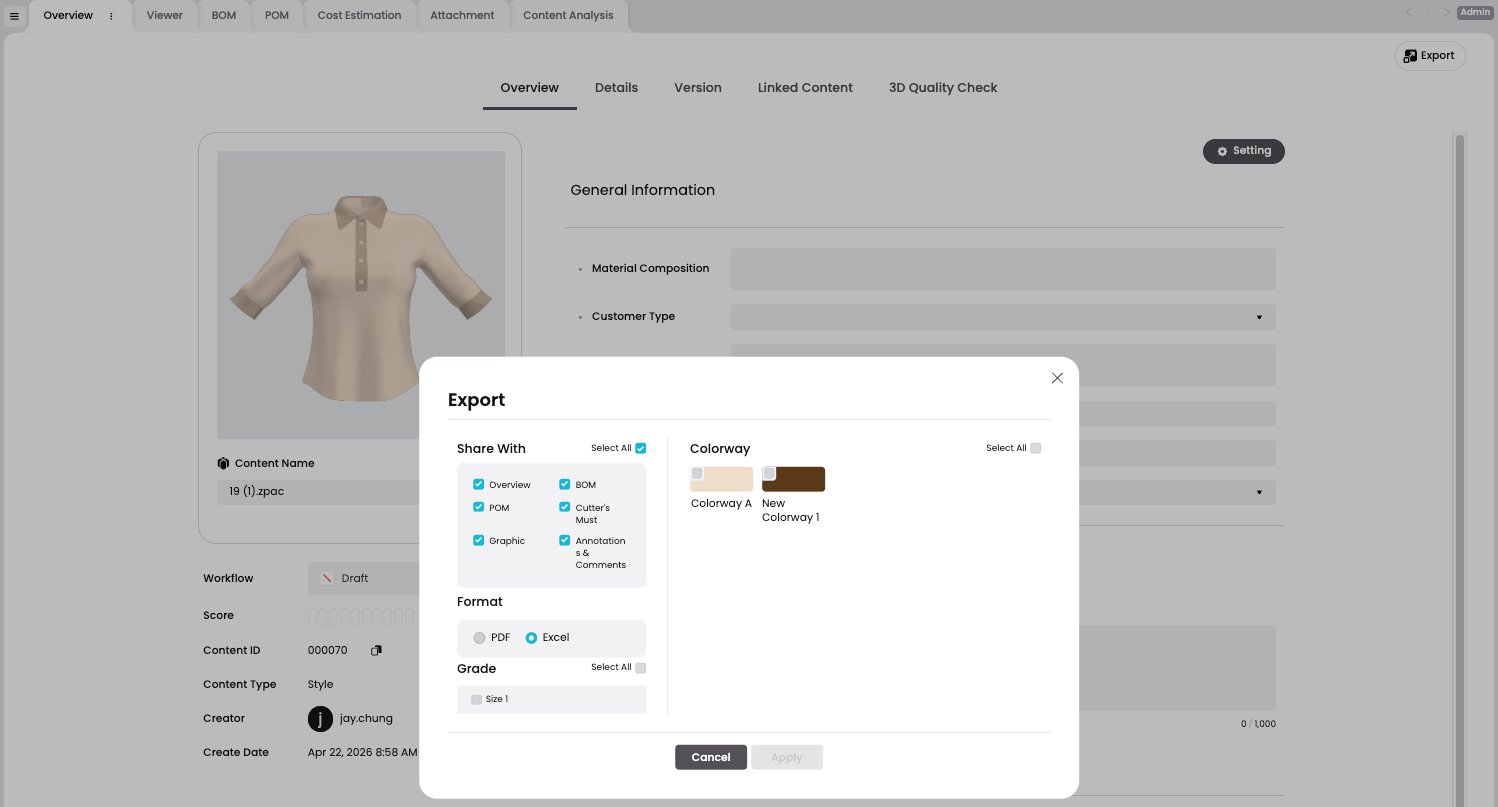Click the back arrow near Admin
1498x807 pixels.
click(x=1409, y=13)
